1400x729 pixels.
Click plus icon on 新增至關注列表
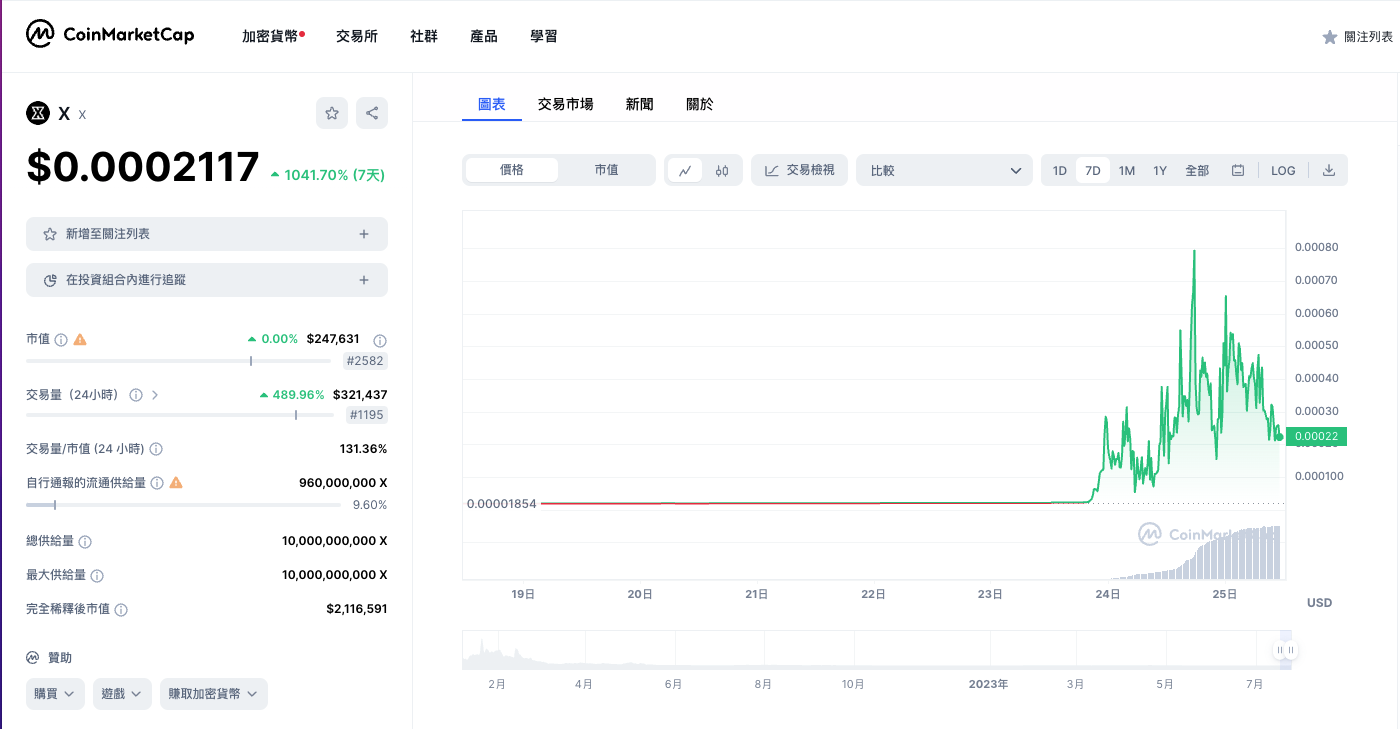pyautogui.click(x=364, y=234)
